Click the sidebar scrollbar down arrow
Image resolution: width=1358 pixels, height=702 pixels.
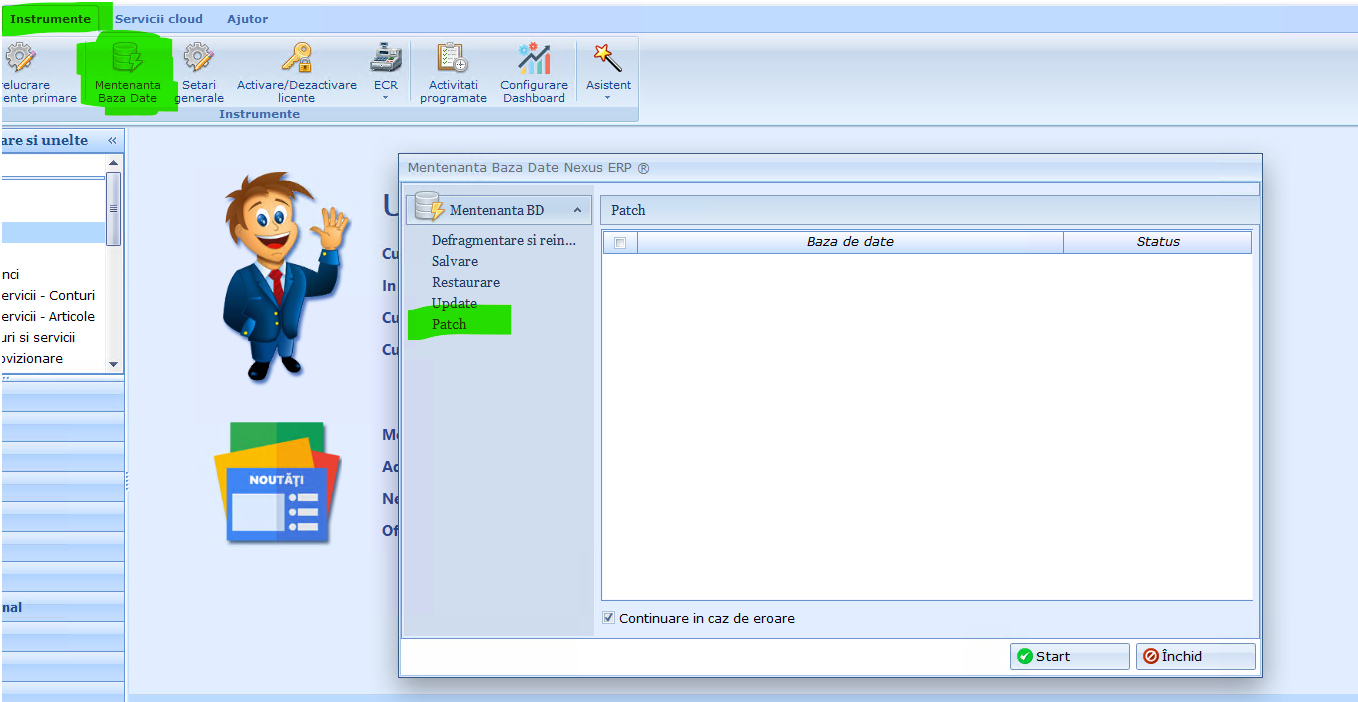(x=113, y=365)
